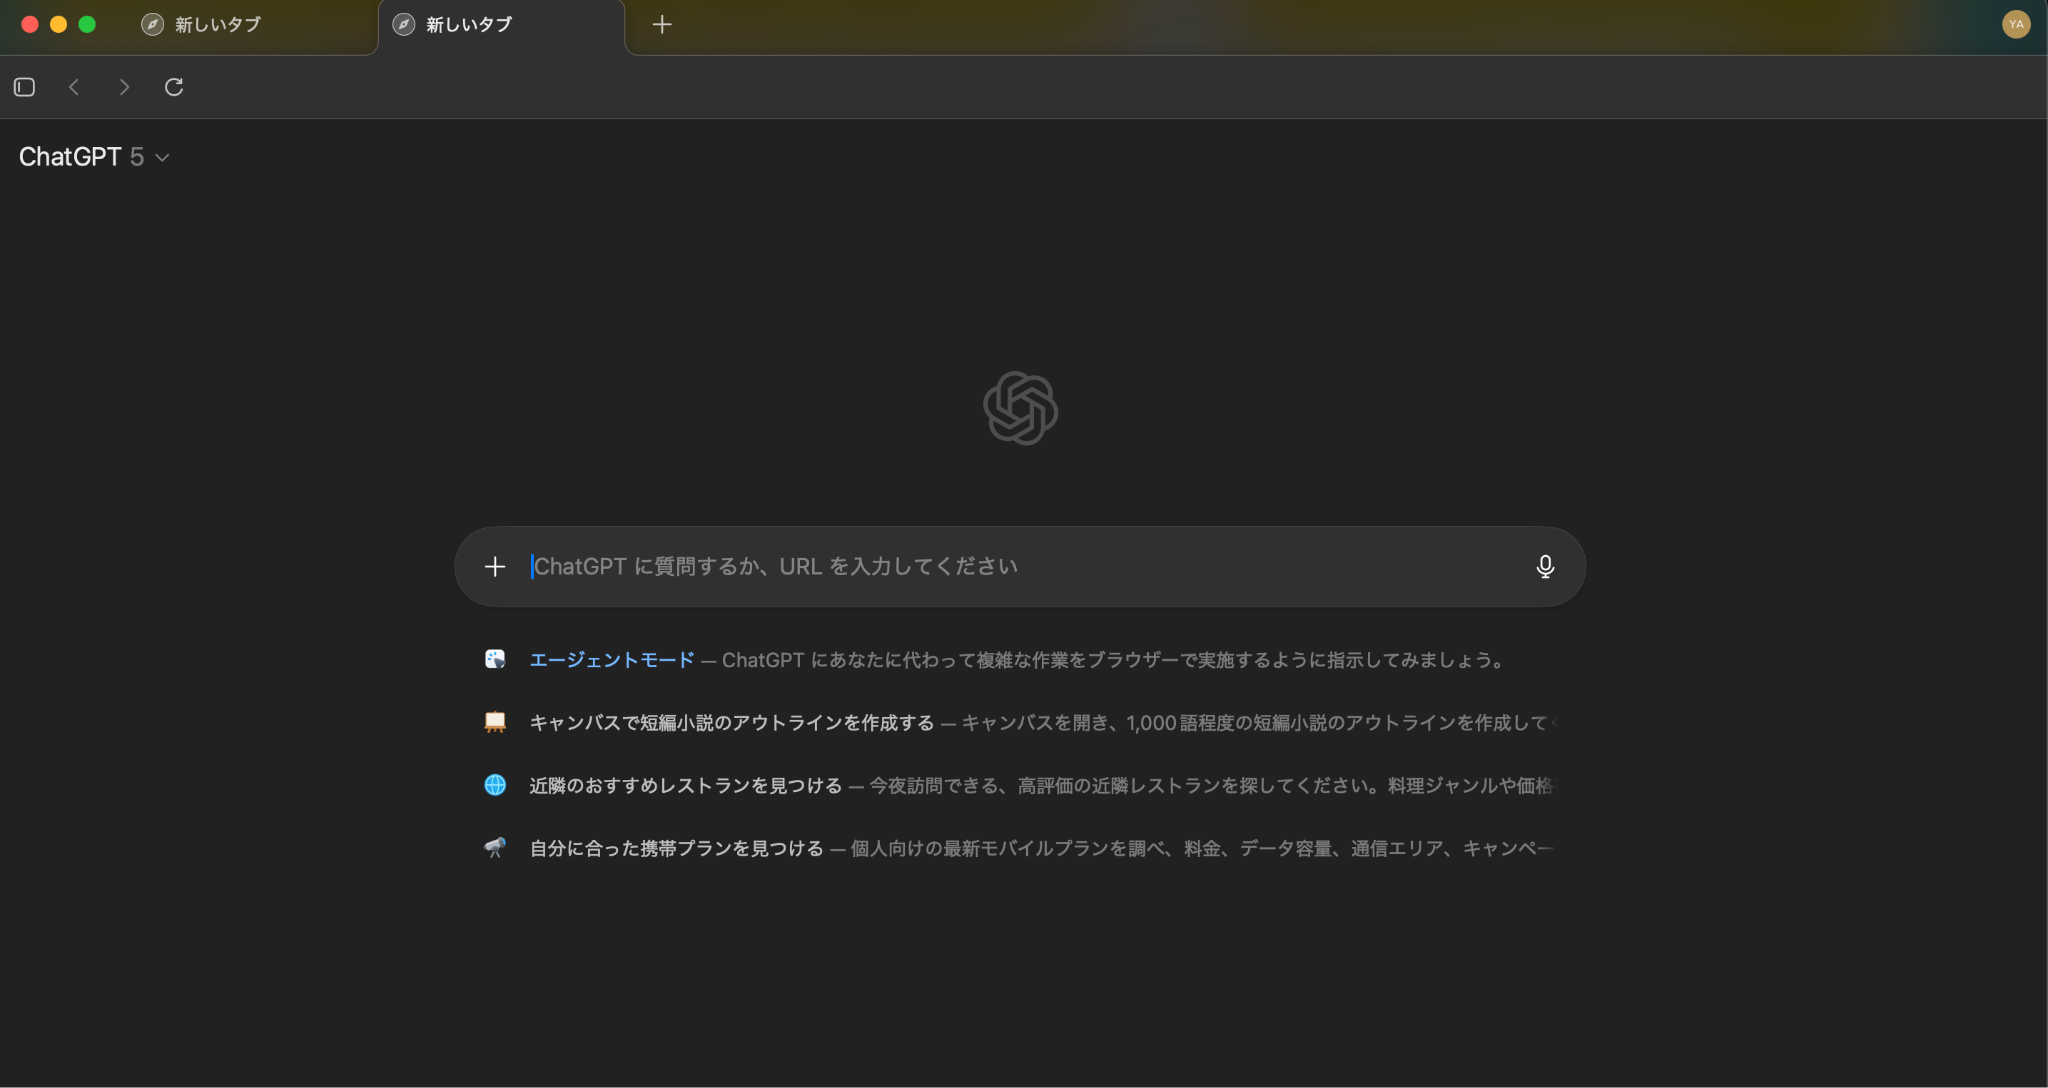
Task: Click the YA profile avatar
Action: click(2016, 24)
